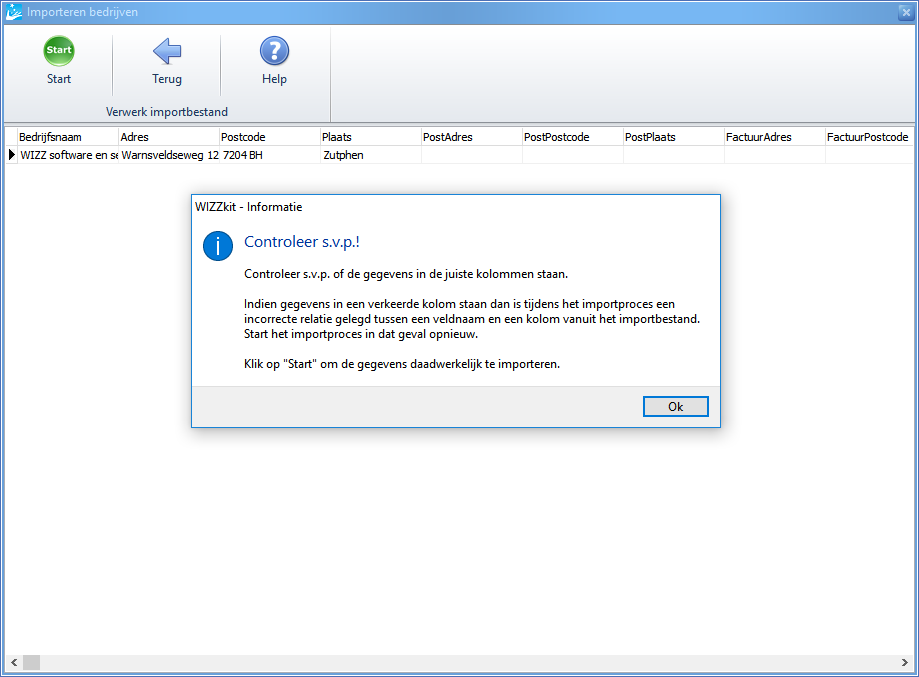This screenshot has height=677, width=919.
Task: Click the Postcode column header
Action: [269, 137]
